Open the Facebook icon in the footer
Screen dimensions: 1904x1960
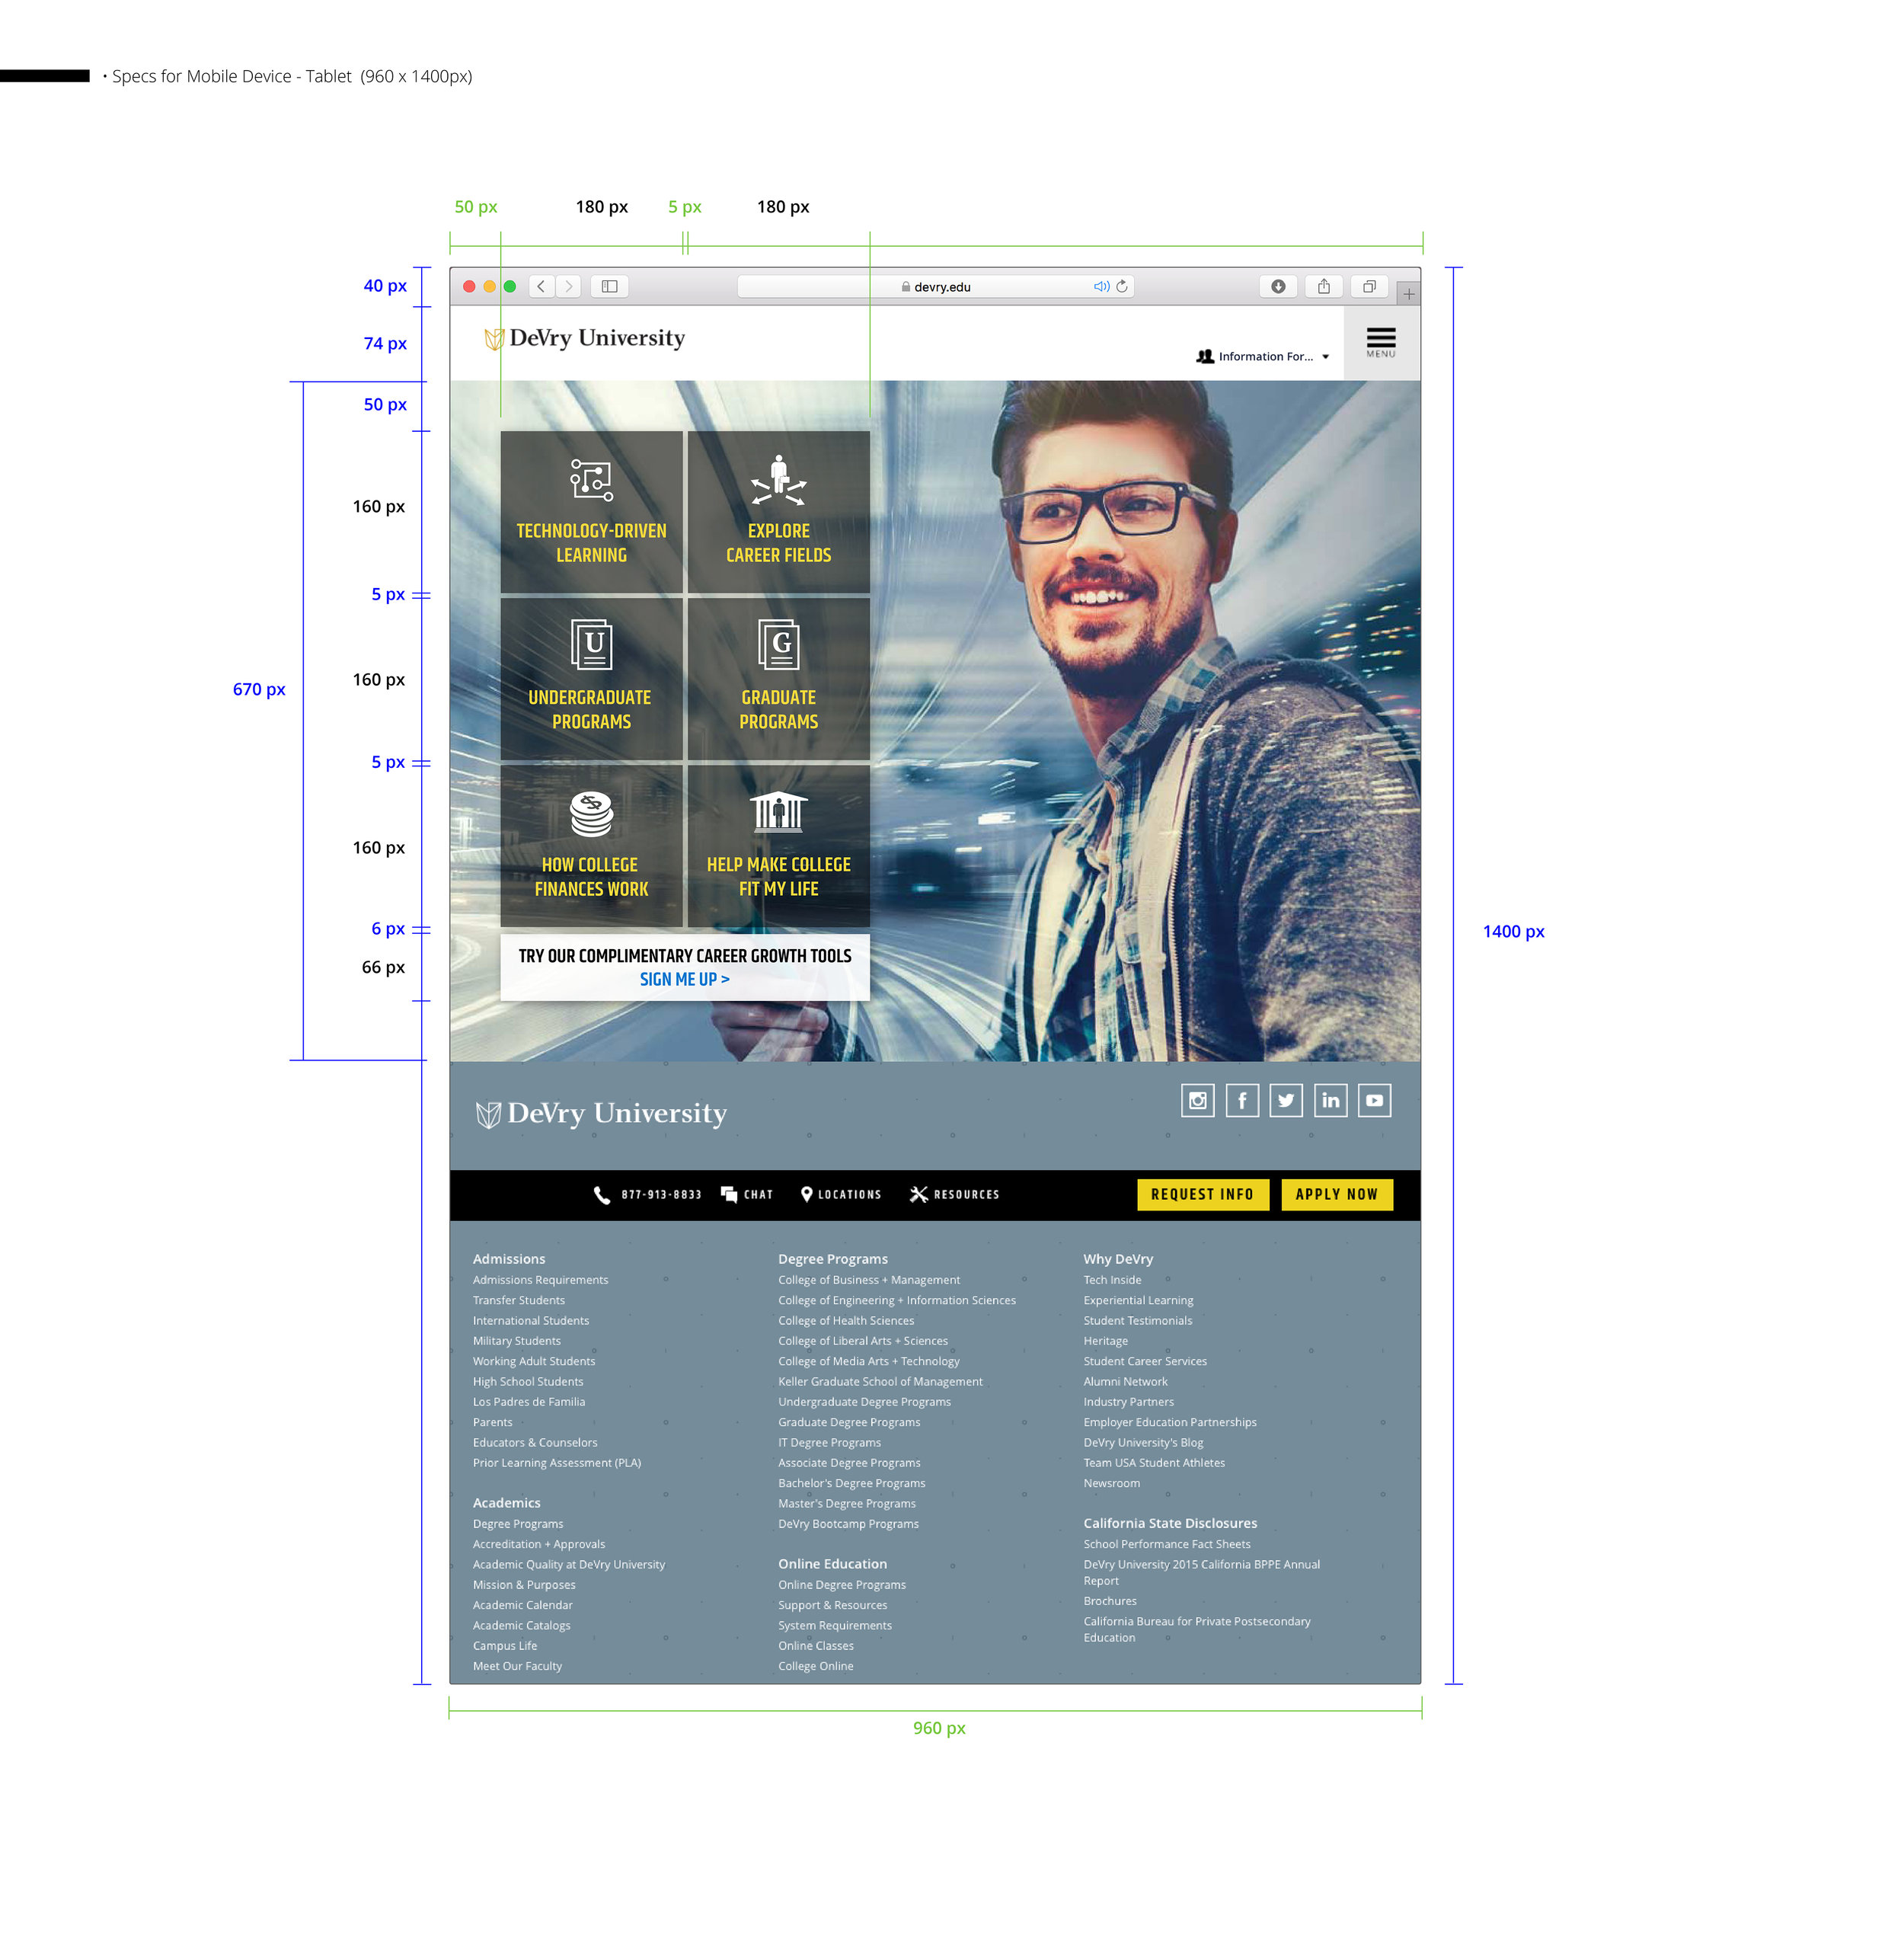1242,1101
